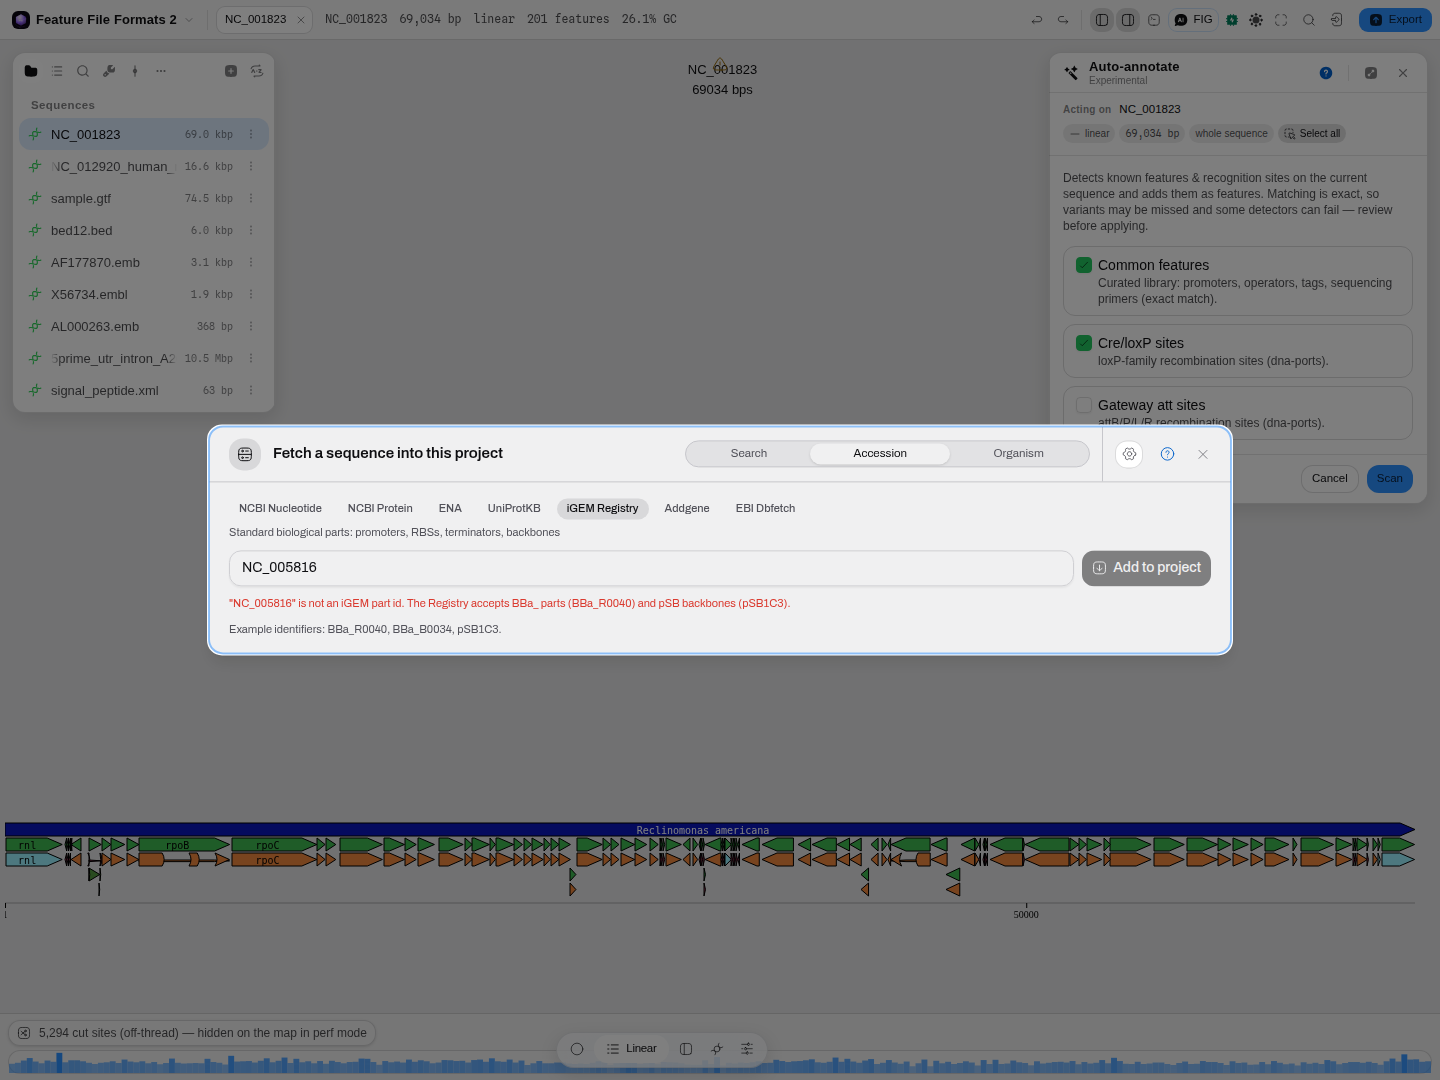The image size is (1440, 1080).
Task: Toggle the Common features checkbox
Action: [x=1084, y=265]
